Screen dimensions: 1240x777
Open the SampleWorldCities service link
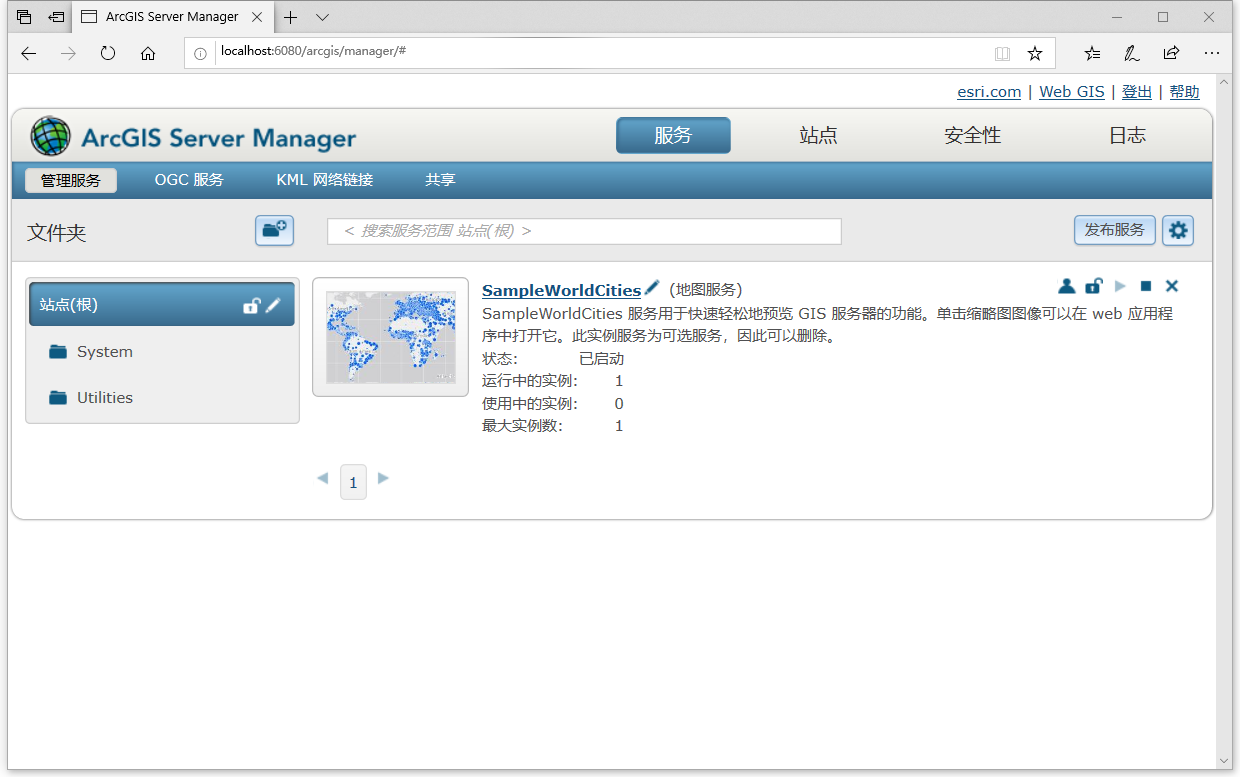click(561, 290)
